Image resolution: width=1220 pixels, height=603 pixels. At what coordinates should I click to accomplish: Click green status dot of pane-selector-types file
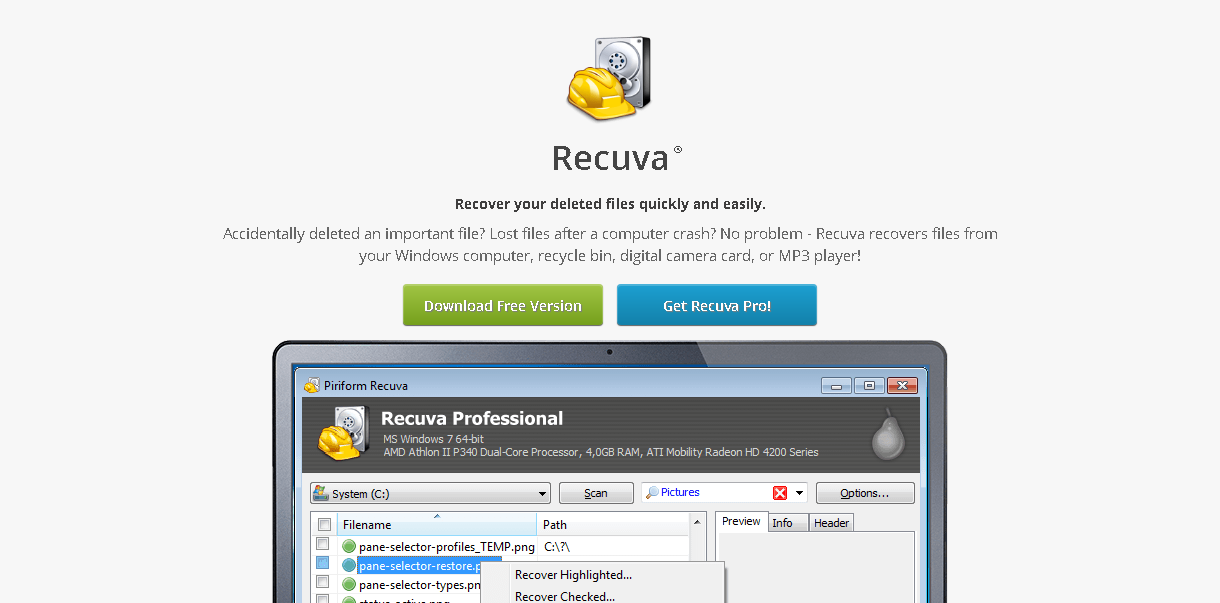click(x=349, y=584)
